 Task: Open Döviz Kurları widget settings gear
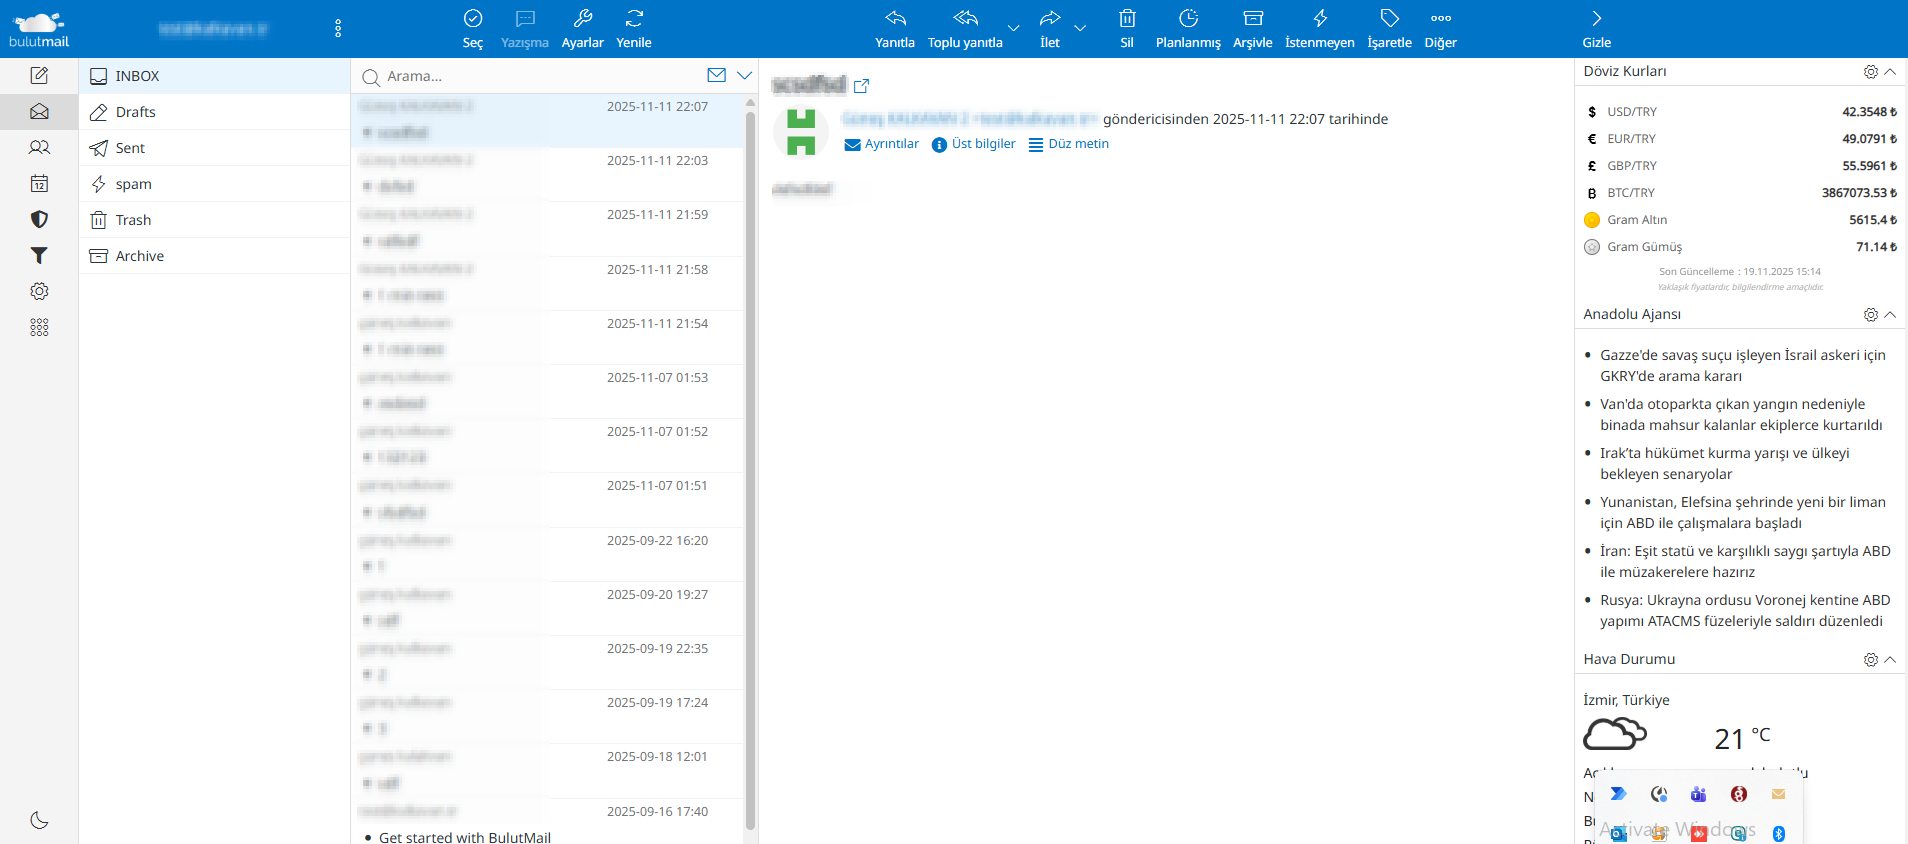point(1870,72)
